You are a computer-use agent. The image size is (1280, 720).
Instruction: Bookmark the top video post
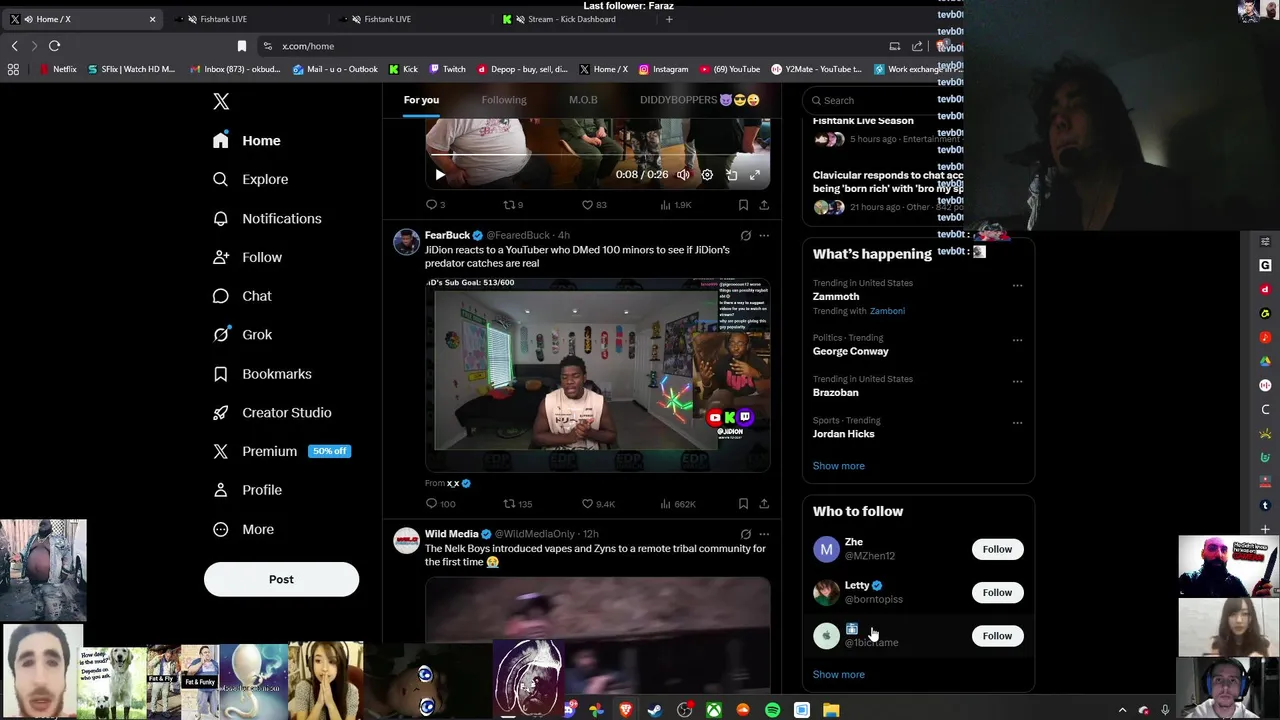click(743, 205)
